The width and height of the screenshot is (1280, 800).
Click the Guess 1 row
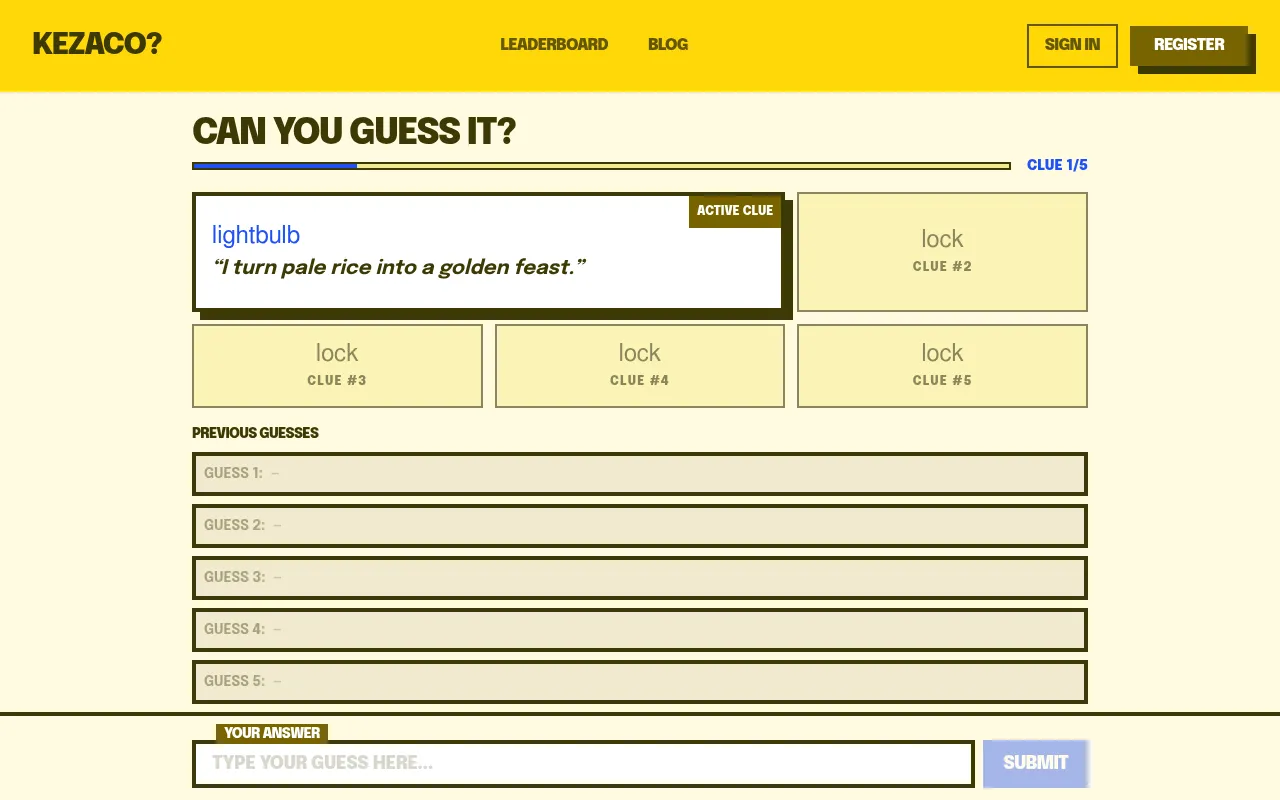pyautogui.click(x=640, y=474)
